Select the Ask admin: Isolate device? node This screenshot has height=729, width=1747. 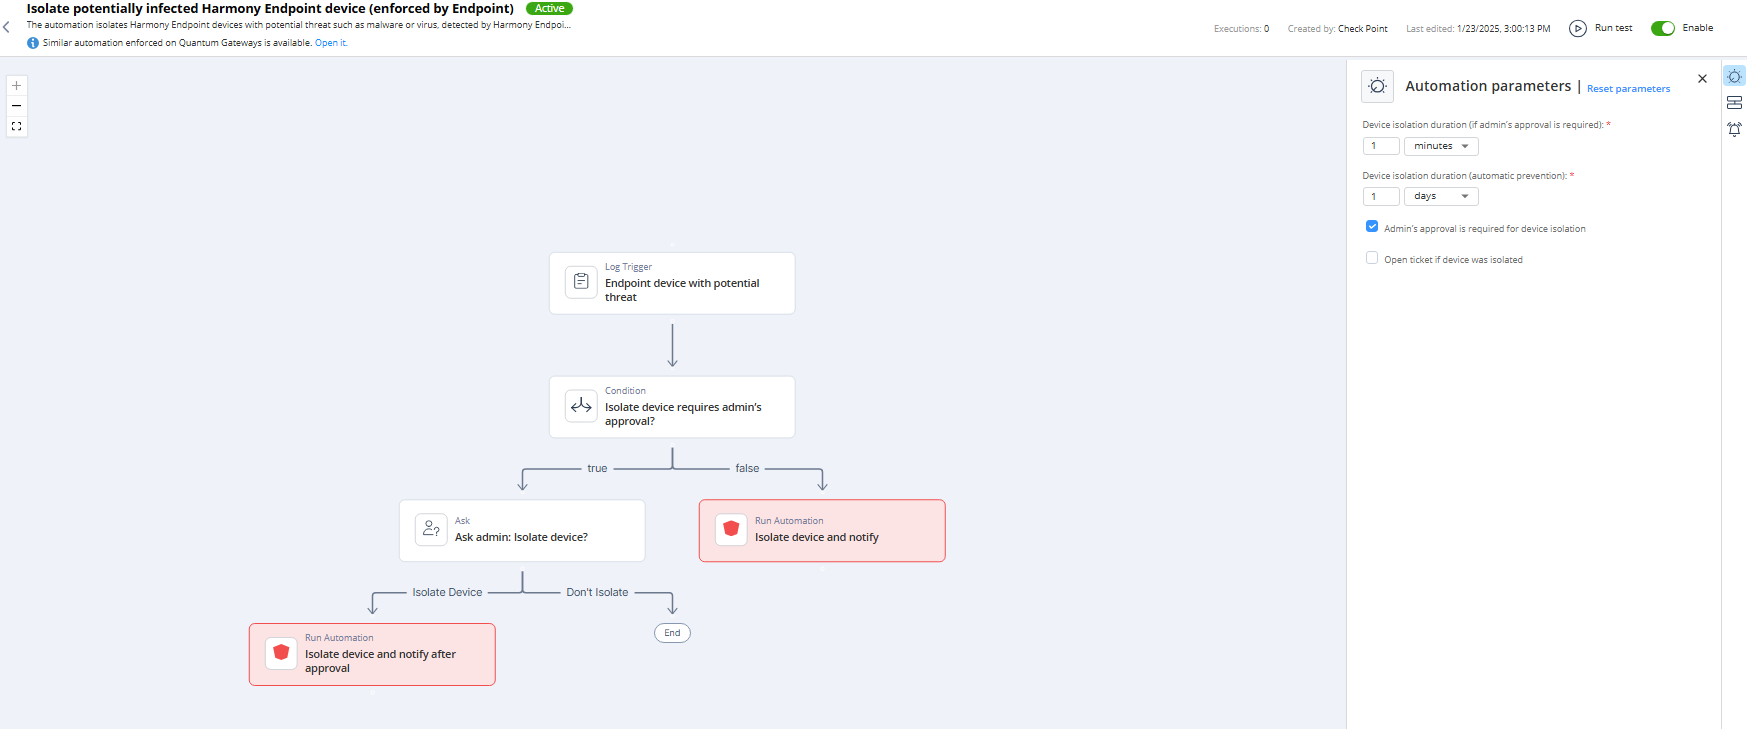click(522, 531)
